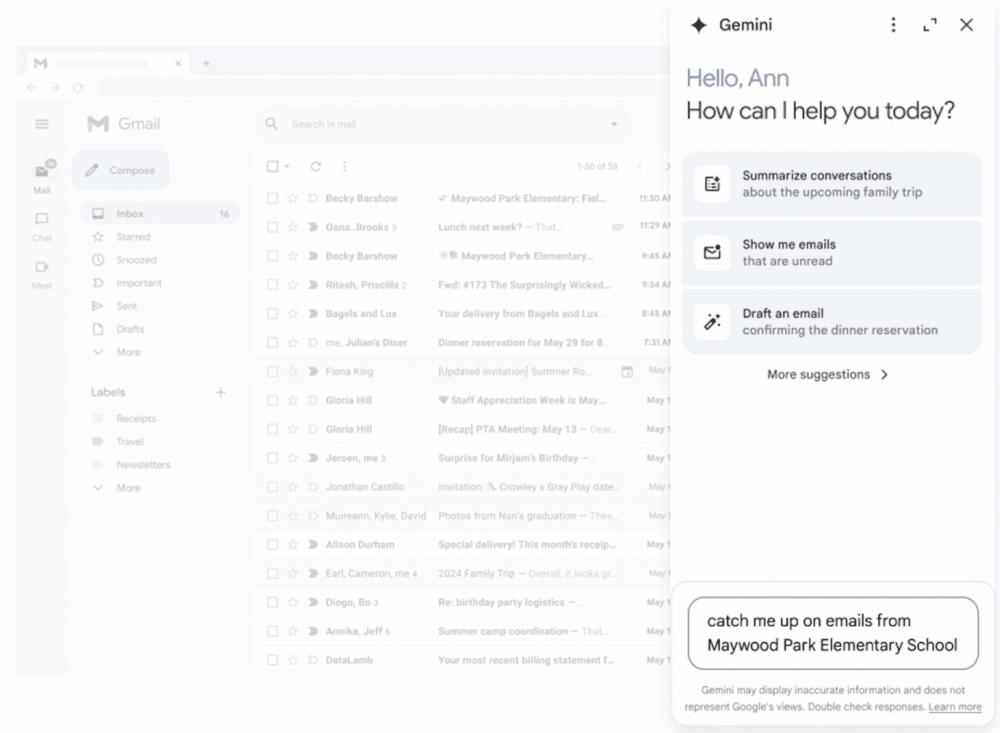Image resolution: width=1000 pixels, height=733 pixels.
Task: Go forward in browser
Action: 55,87
